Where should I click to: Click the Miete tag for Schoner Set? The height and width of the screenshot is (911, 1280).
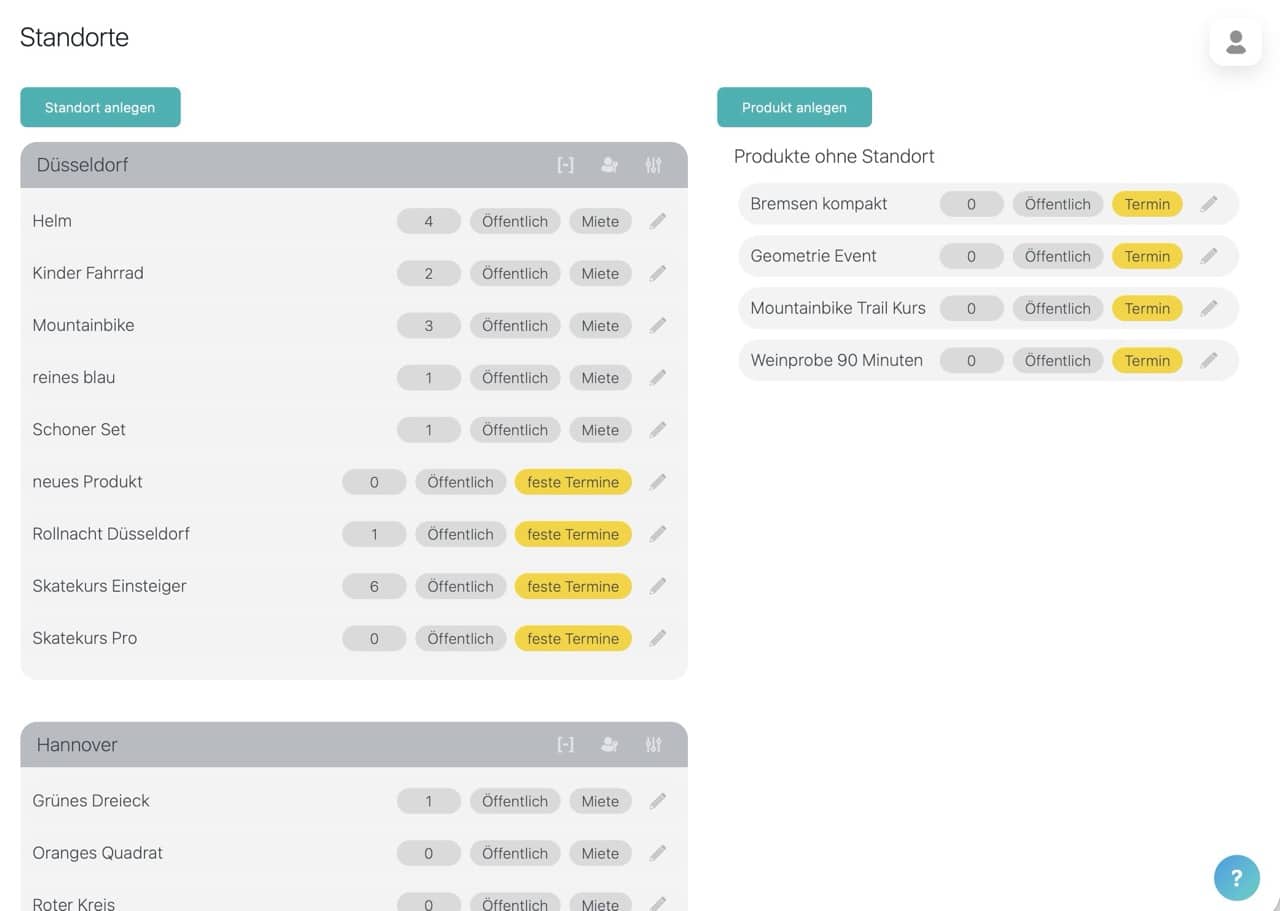click(600, 430)
